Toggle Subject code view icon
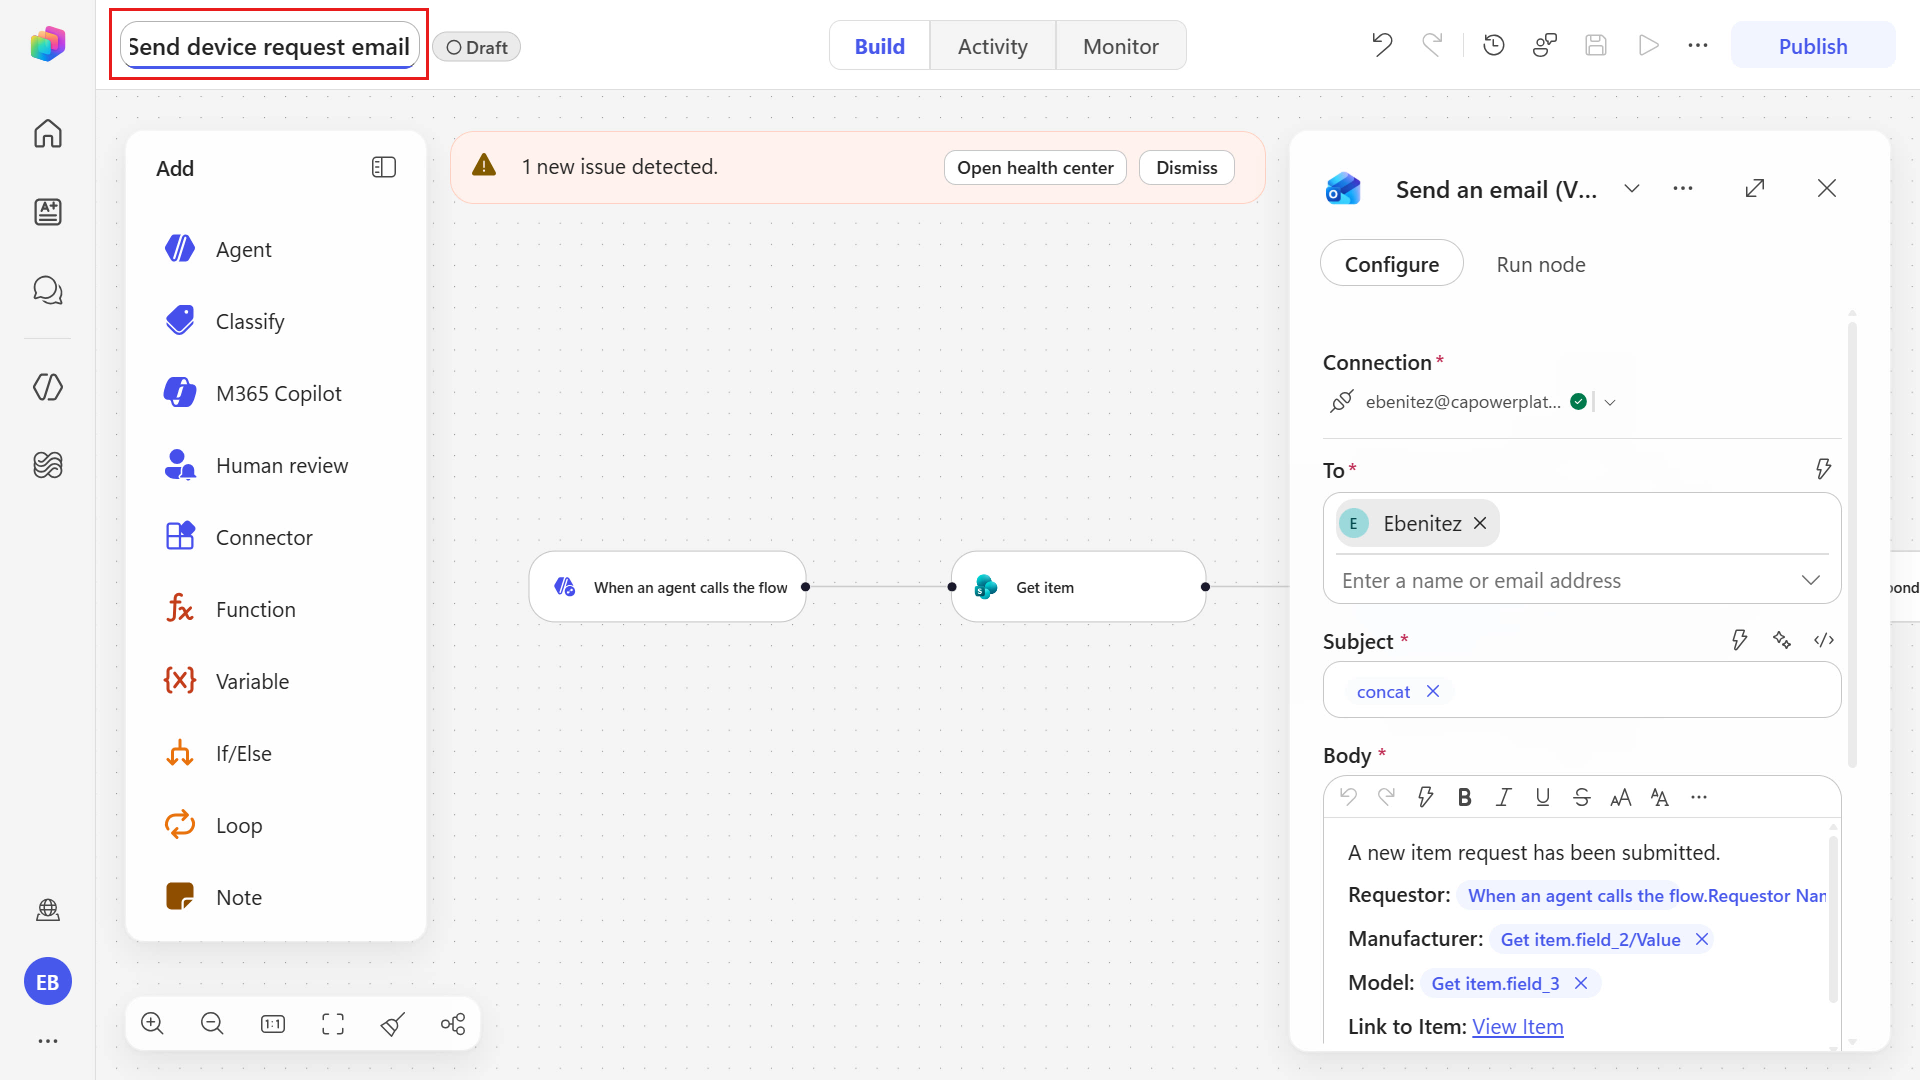 click(x=1824, y=640)
